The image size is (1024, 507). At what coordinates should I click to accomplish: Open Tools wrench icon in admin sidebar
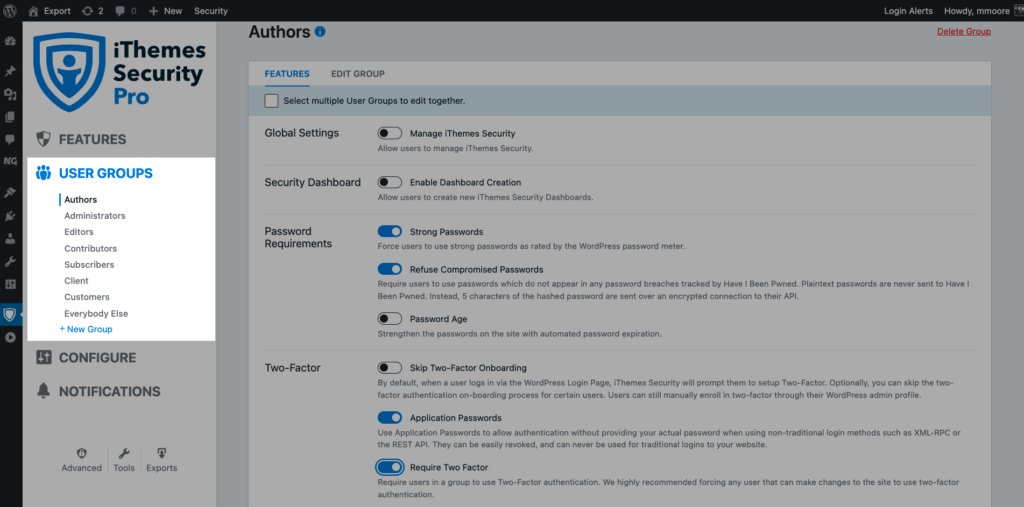point(10,261)
